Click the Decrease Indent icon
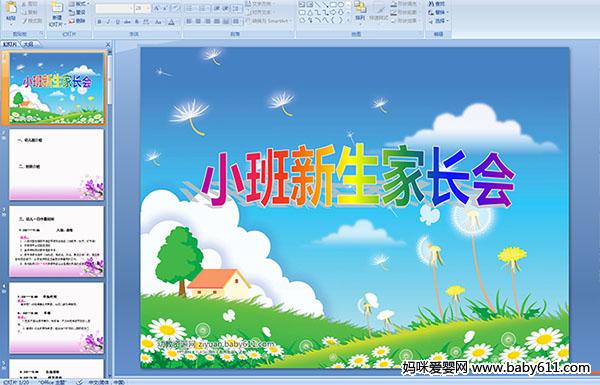 tap(217, 8)
